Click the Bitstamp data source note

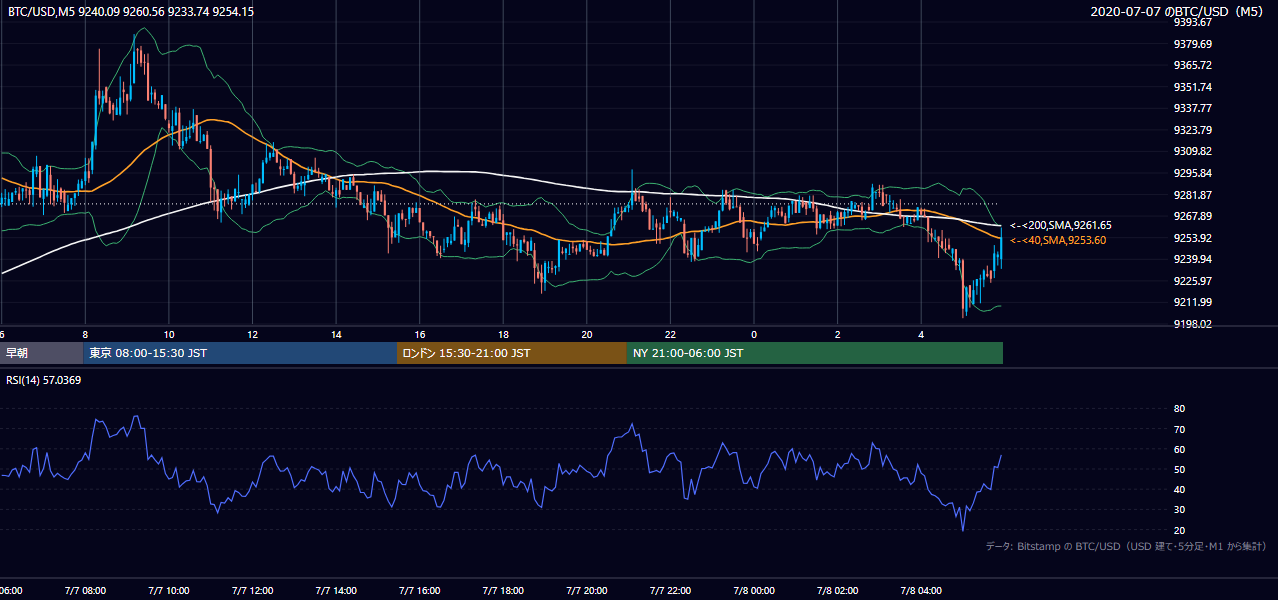pos(1126,546)
